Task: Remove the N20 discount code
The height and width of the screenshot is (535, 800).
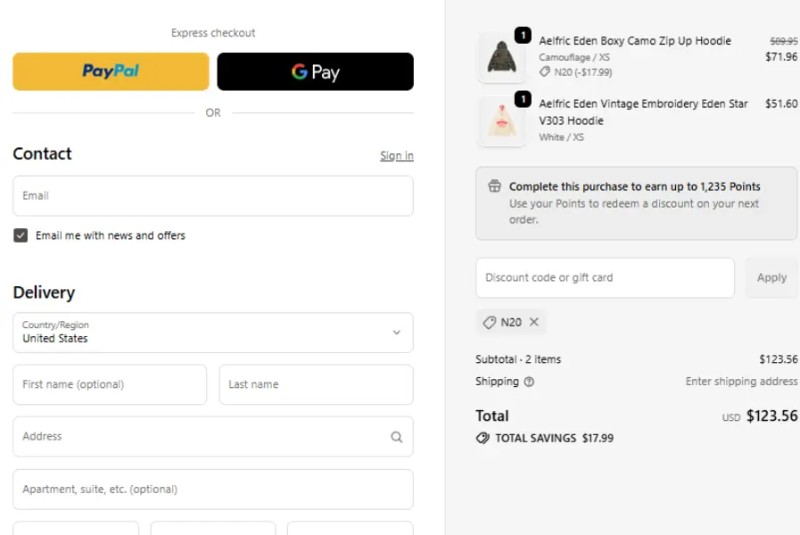Action: (534, 322)
